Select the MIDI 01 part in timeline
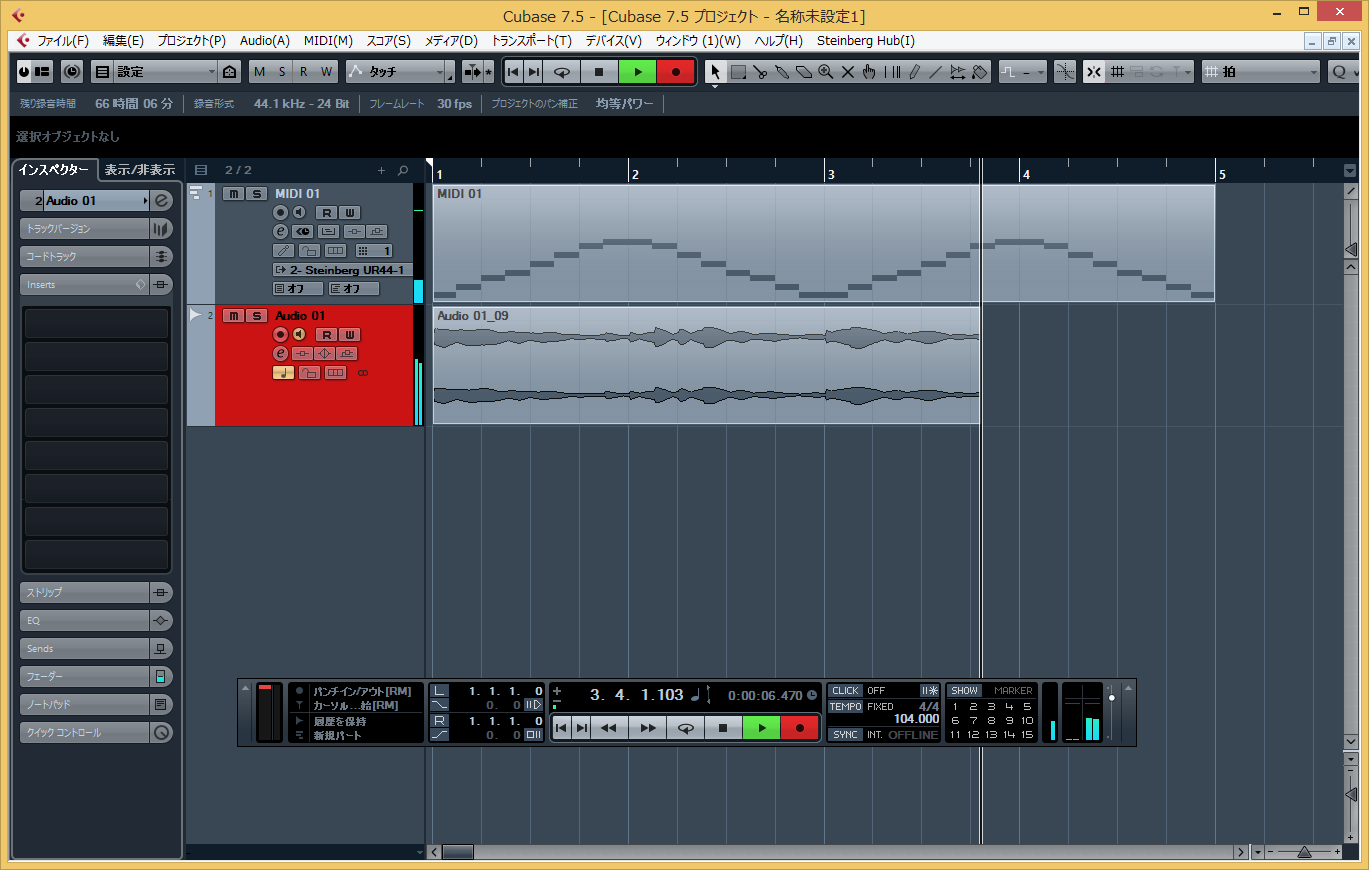The width and height of the screenshot is (1369, 870). (823, 243)
